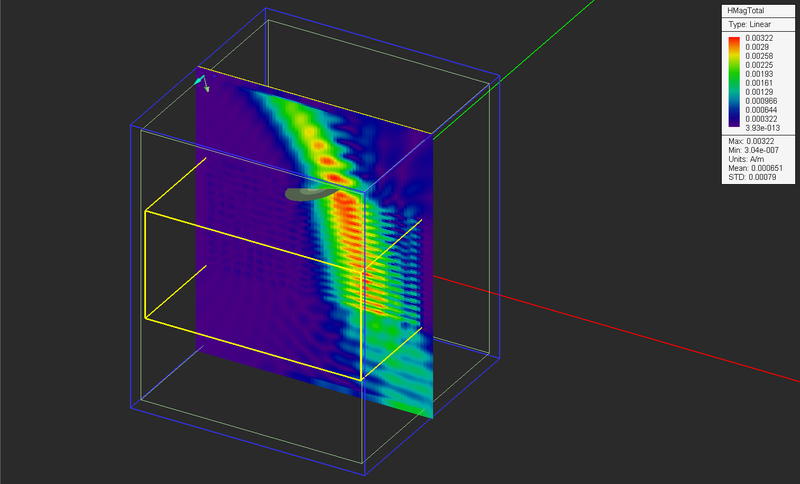Click the 3.93e-013 minimum scale value
This screenshot has width=800, height=484.
click(762, 128)
